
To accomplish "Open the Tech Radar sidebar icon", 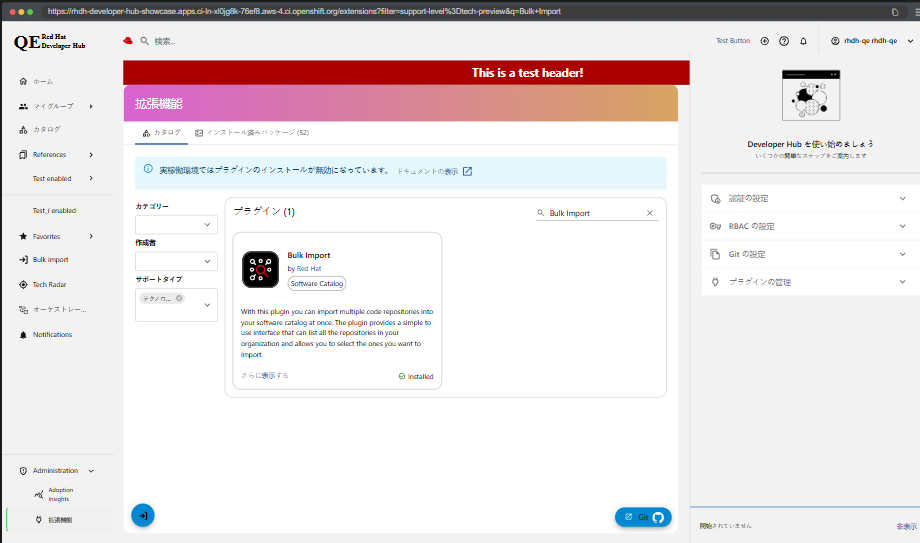I will pyautogui.click(x=23, y=285).
